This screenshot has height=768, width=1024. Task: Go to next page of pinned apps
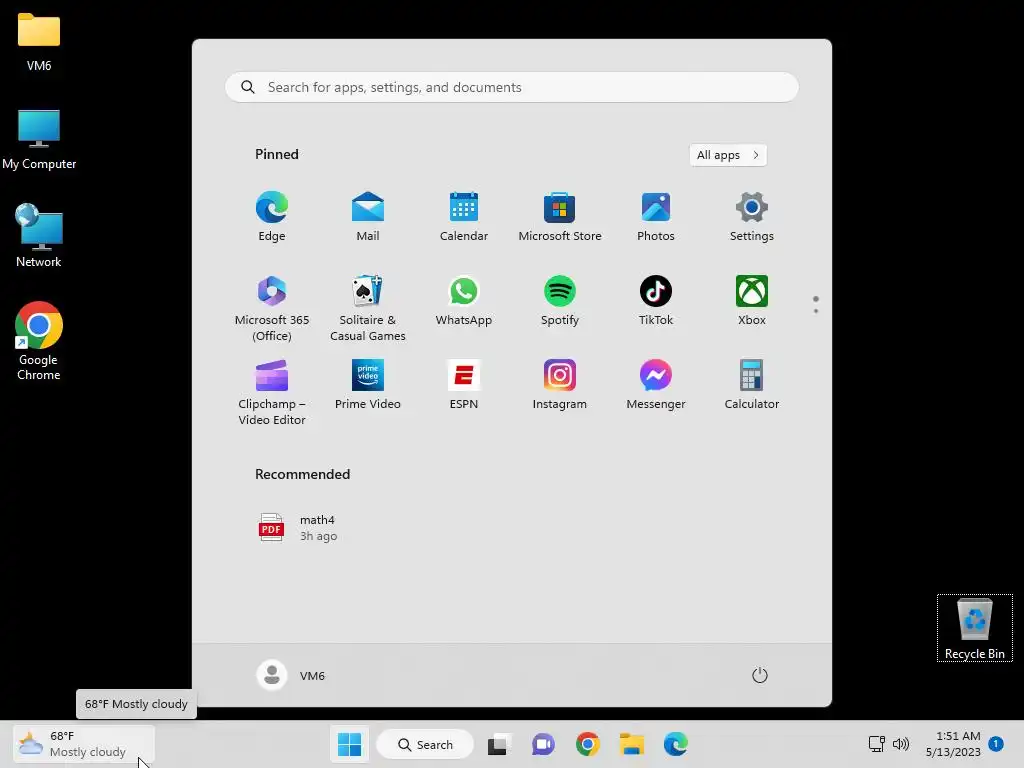click(816, 311)
